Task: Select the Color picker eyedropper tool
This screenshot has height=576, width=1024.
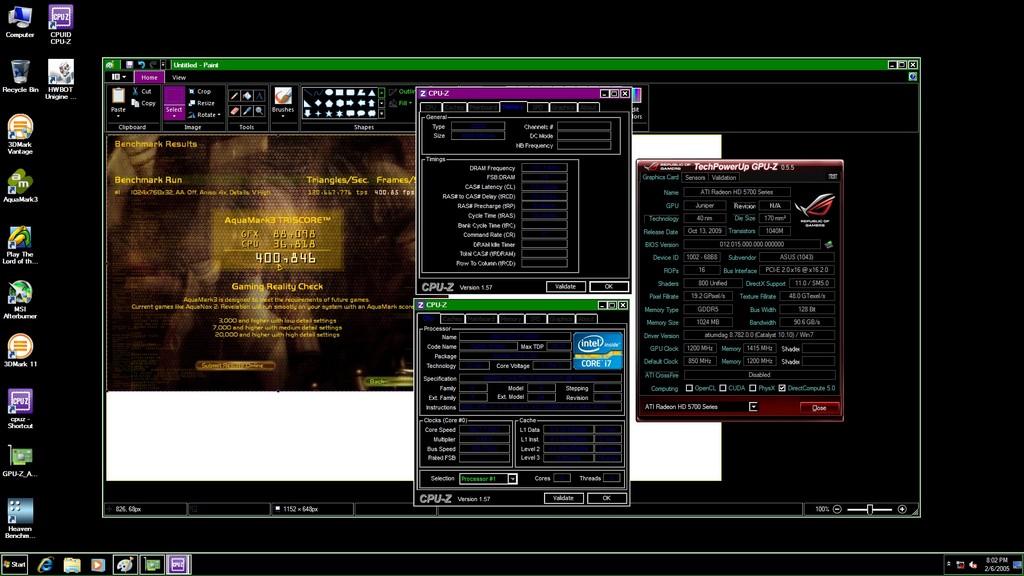Action: pos(247,111)
